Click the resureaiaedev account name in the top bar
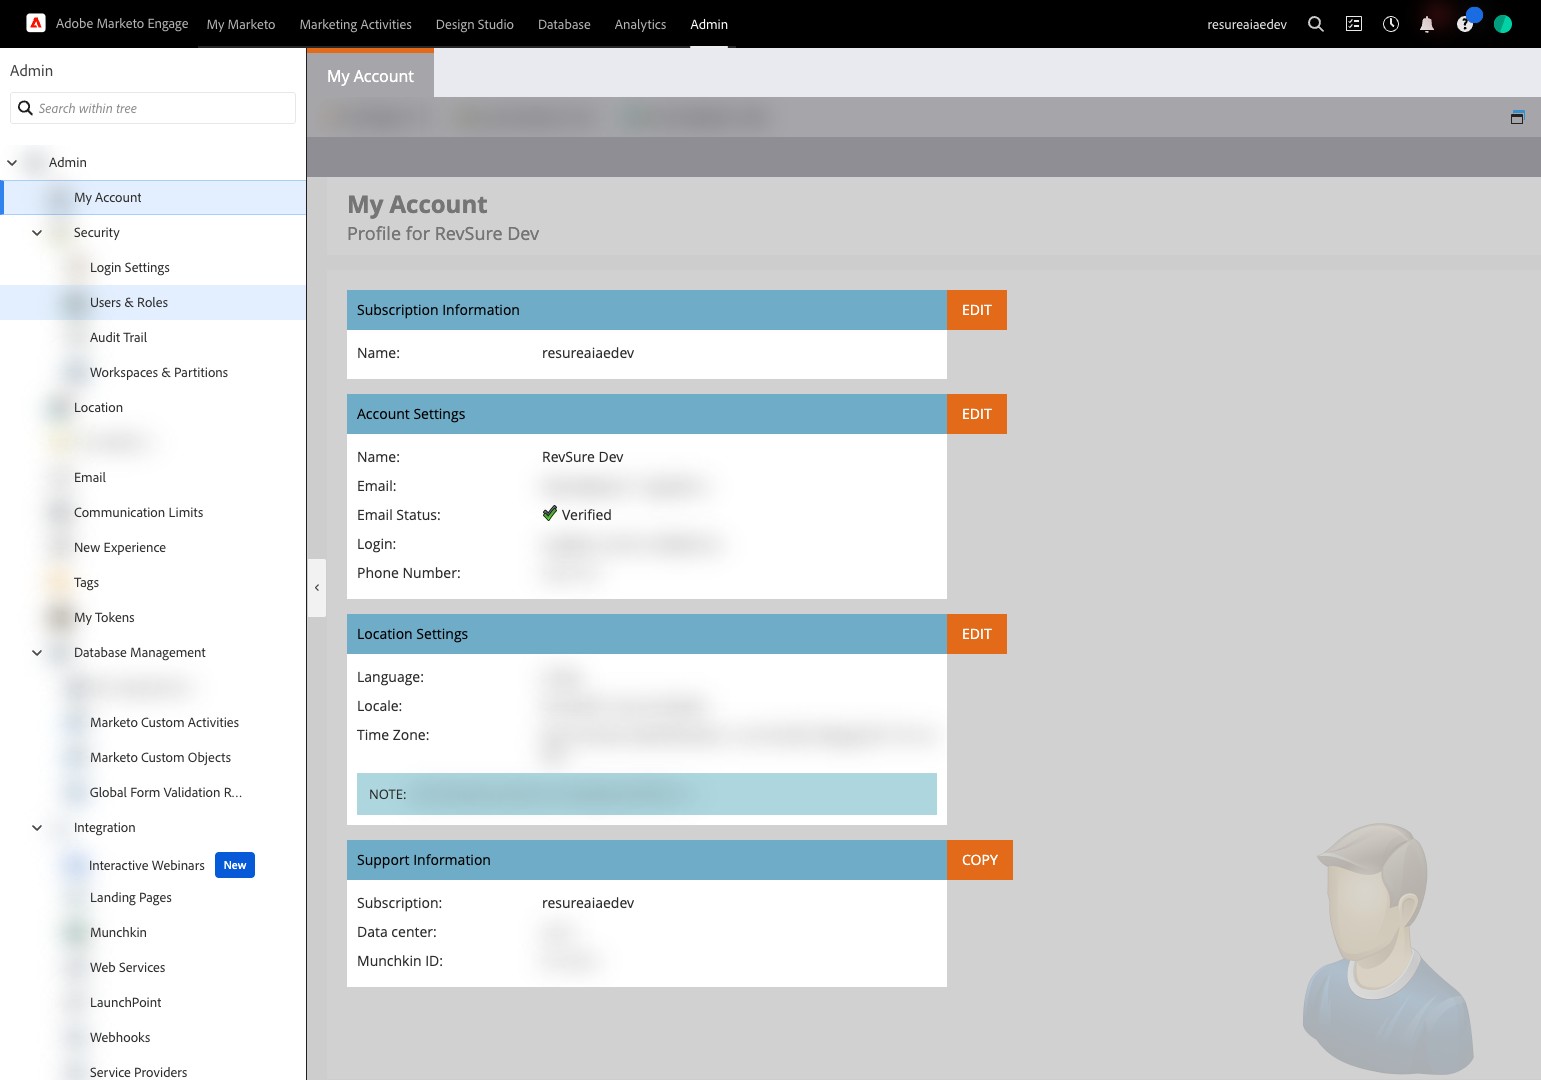Image resolution: width=1541 pixels, height=1080 pixels. pyautogui.click(x=1247, y=24)
